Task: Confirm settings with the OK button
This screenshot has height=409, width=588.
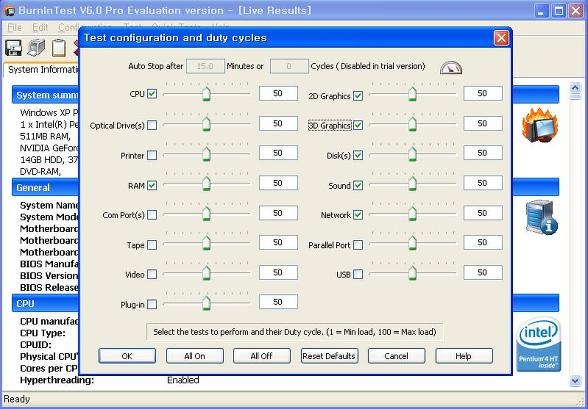Action: click(x=127, y=356)
